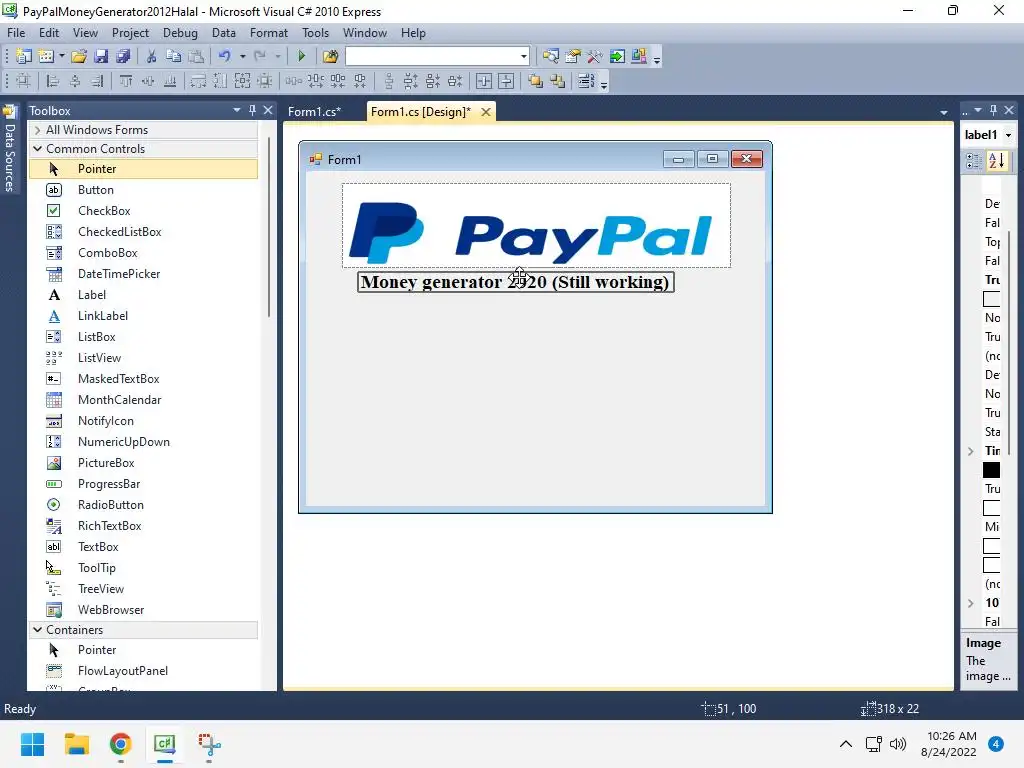This screenshot has width=1024, height=768.
Task: Click the volume speaker tray icon
Action: (x=898, y=744)
